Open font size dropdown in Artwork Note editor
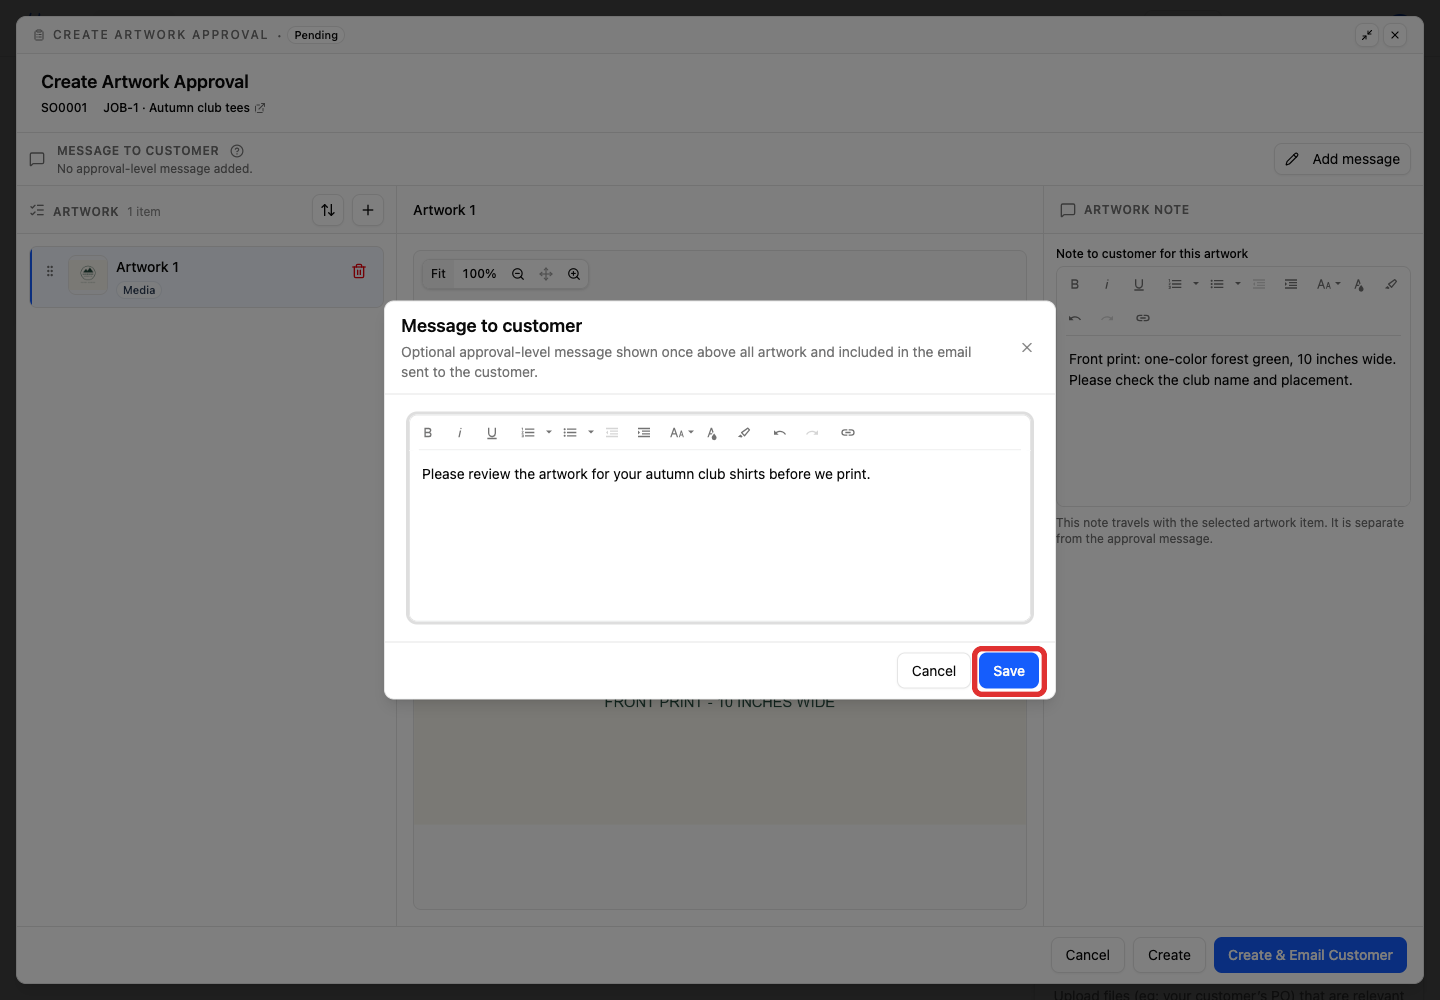Image resolution: width=1440 pixels, height=1000 pixels. (1329, 285)
